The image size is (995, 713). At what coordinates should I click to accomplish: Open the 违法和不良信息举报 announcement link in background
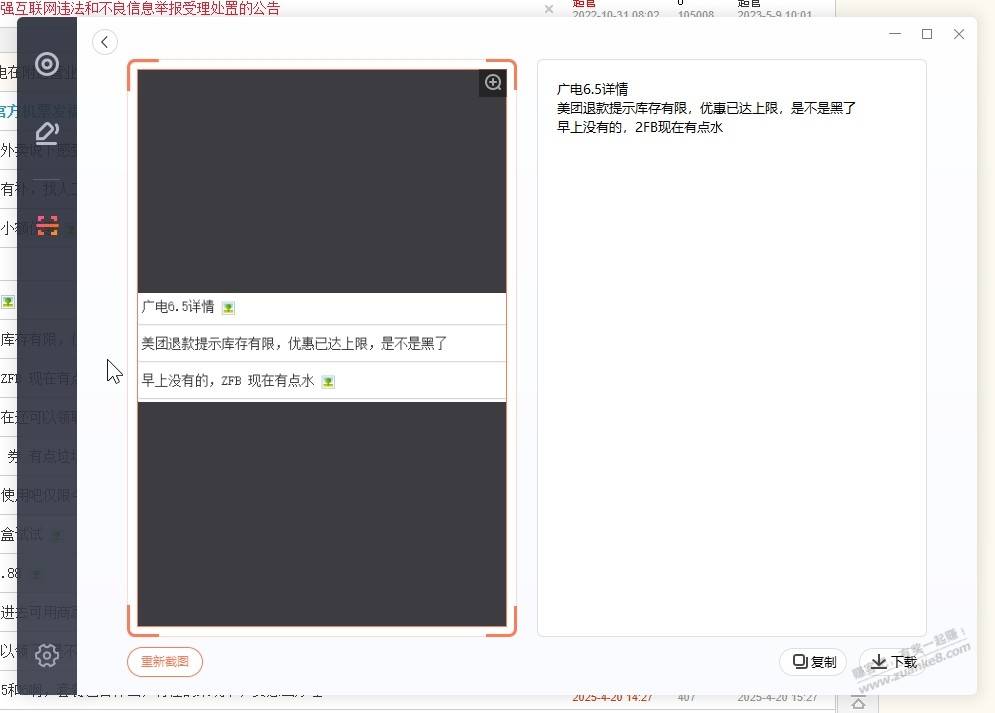click(x=140, y=8)
